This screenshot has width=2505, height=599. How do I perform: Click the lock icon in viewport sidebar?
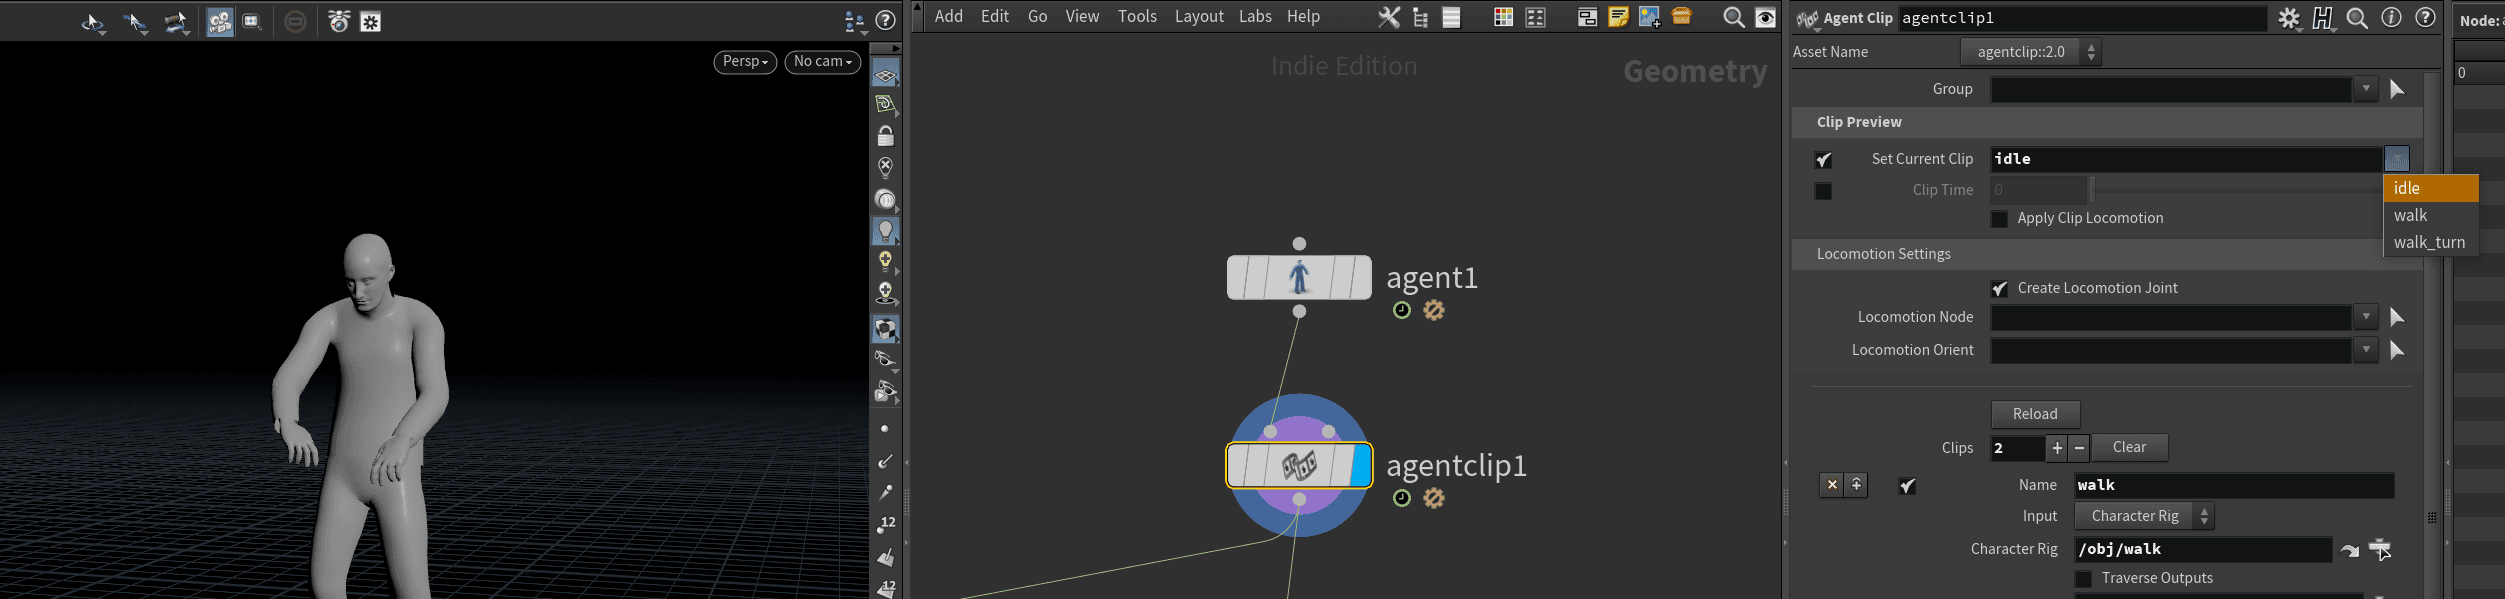(x=885, y=136)
